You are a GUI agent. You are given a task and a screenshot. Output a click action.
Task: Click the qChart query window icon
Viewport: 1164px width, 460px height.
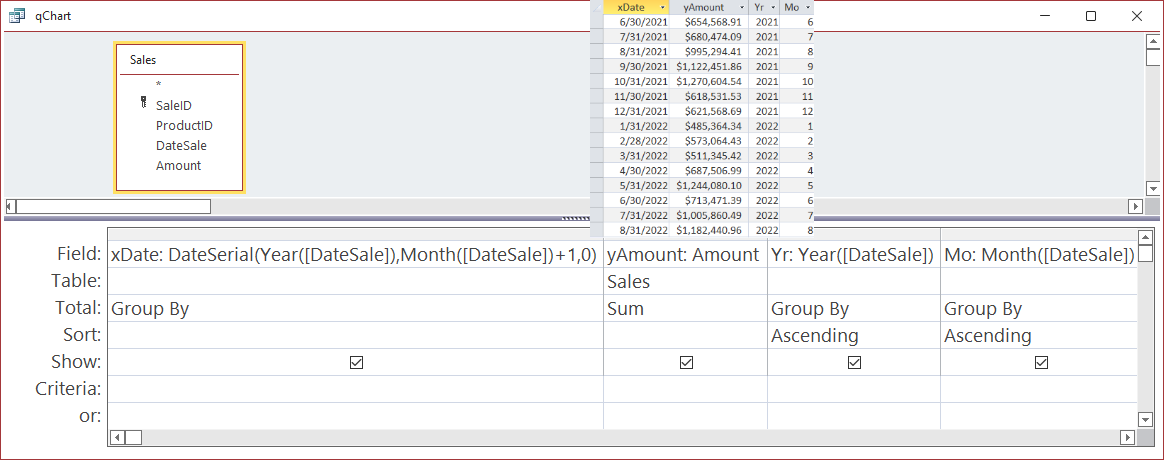pos(16,16)
